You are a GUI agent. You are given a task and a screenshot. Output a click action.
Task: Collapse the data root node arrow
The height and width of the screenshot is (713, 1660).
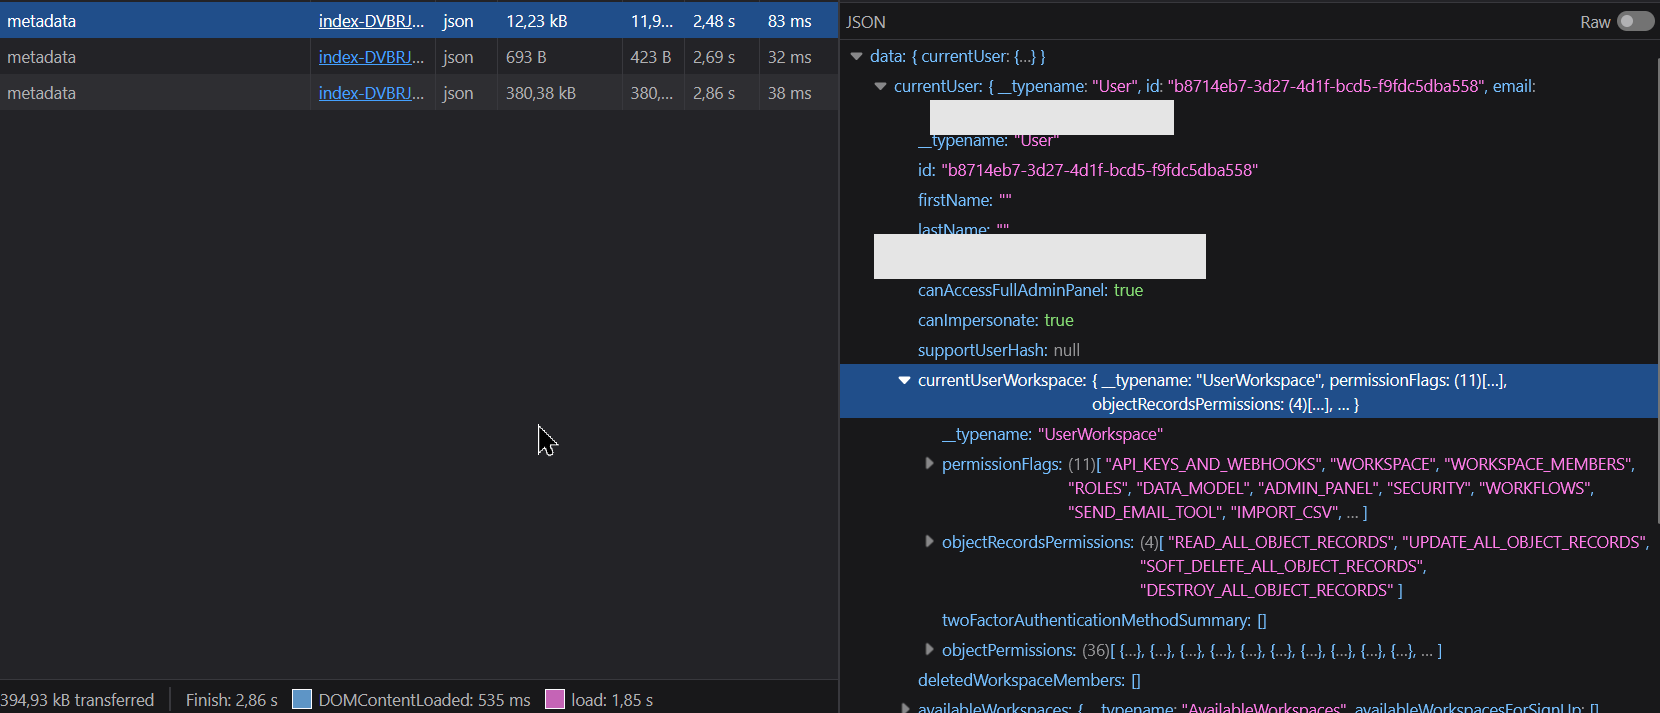coord(856,56)
